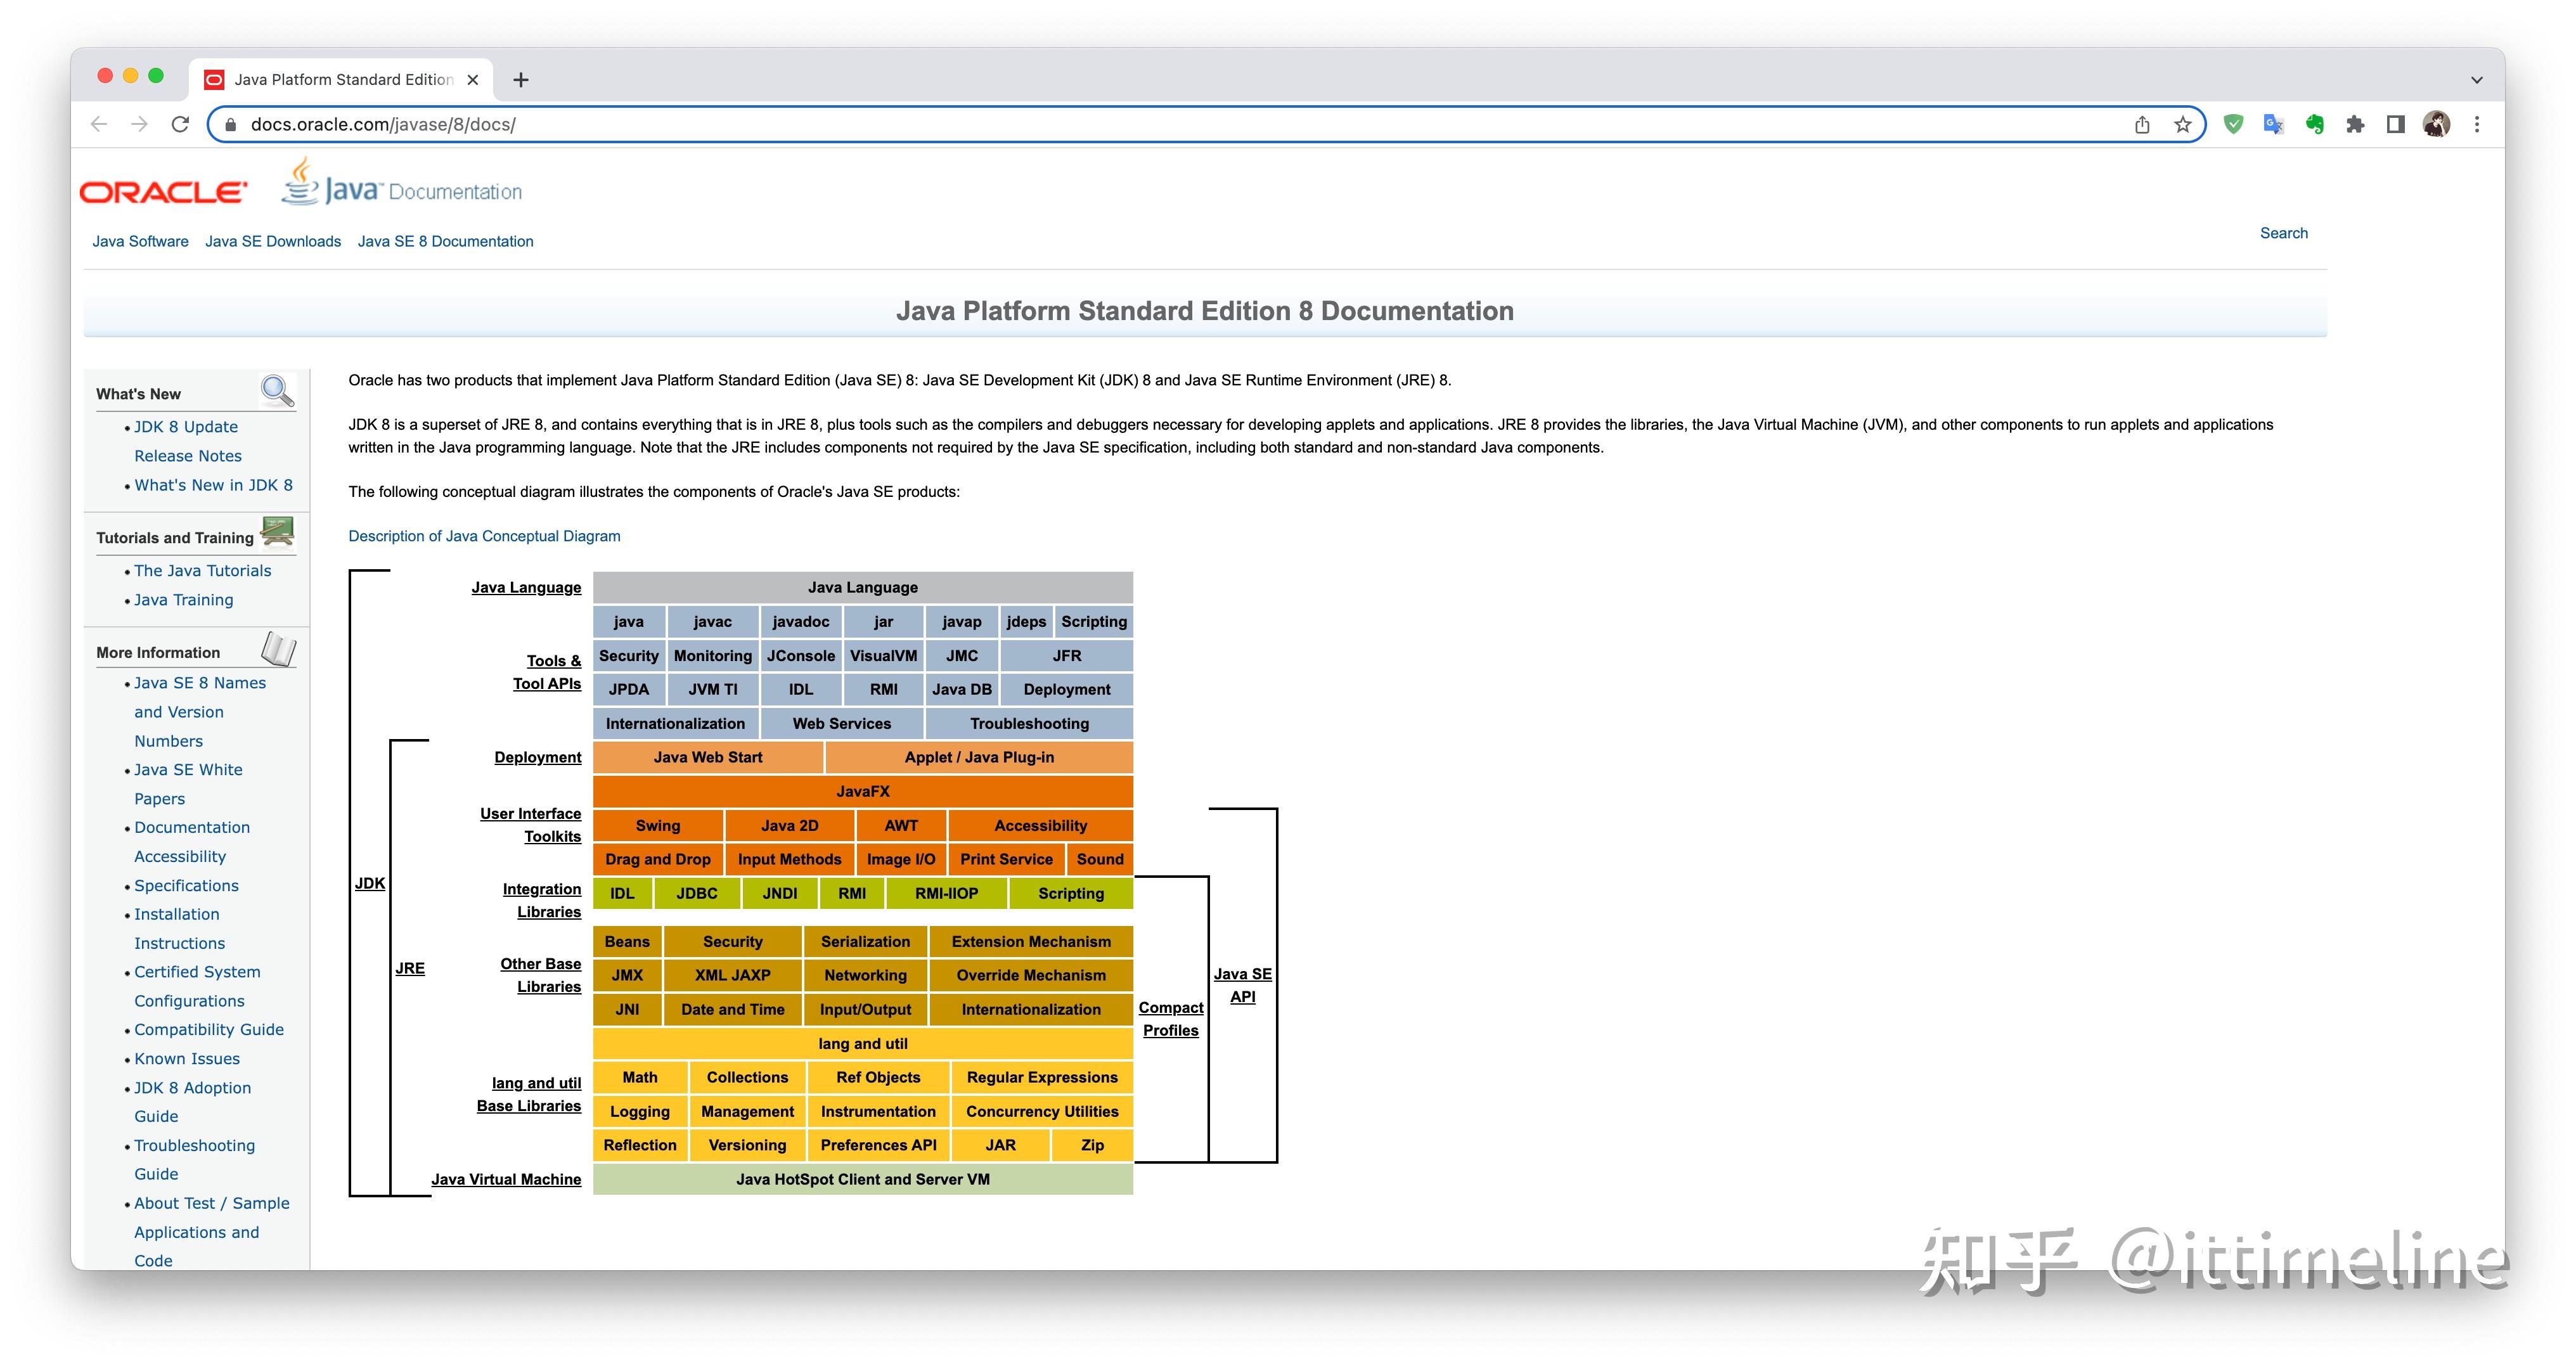Bookmark this page with the star icon
Screen dimensions: 2576x1364
(x=2182, y=124)
